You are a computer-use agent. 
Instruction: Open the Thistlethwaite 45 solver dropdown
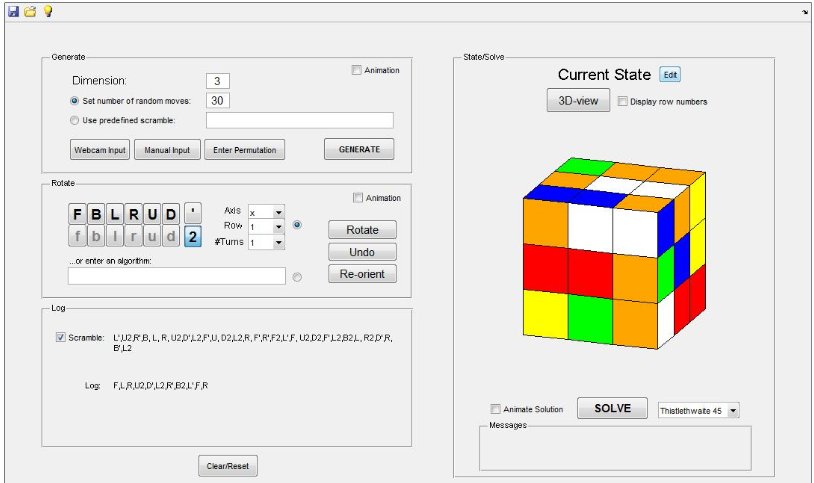[x=732, y=411]
